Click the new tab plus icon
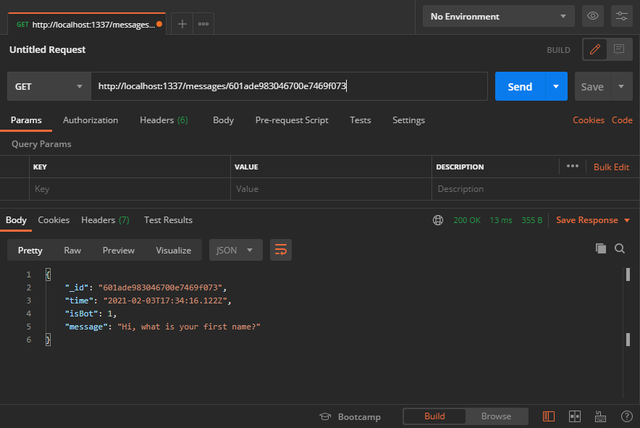The width and height of the screenshot is (640, 428). 182,24
